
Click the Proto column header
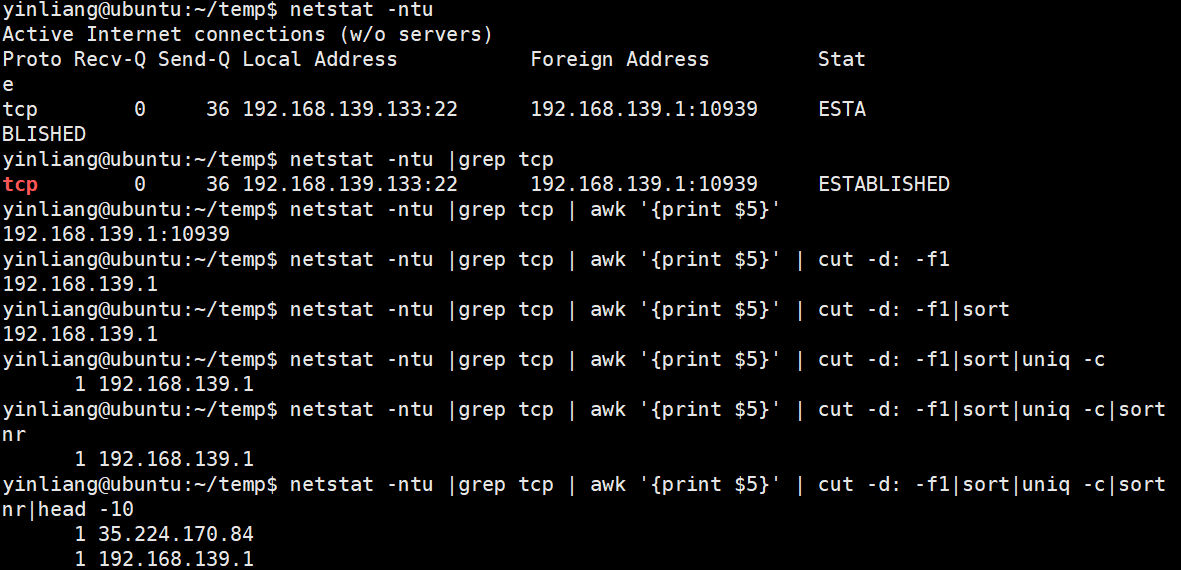pos(32,59)
